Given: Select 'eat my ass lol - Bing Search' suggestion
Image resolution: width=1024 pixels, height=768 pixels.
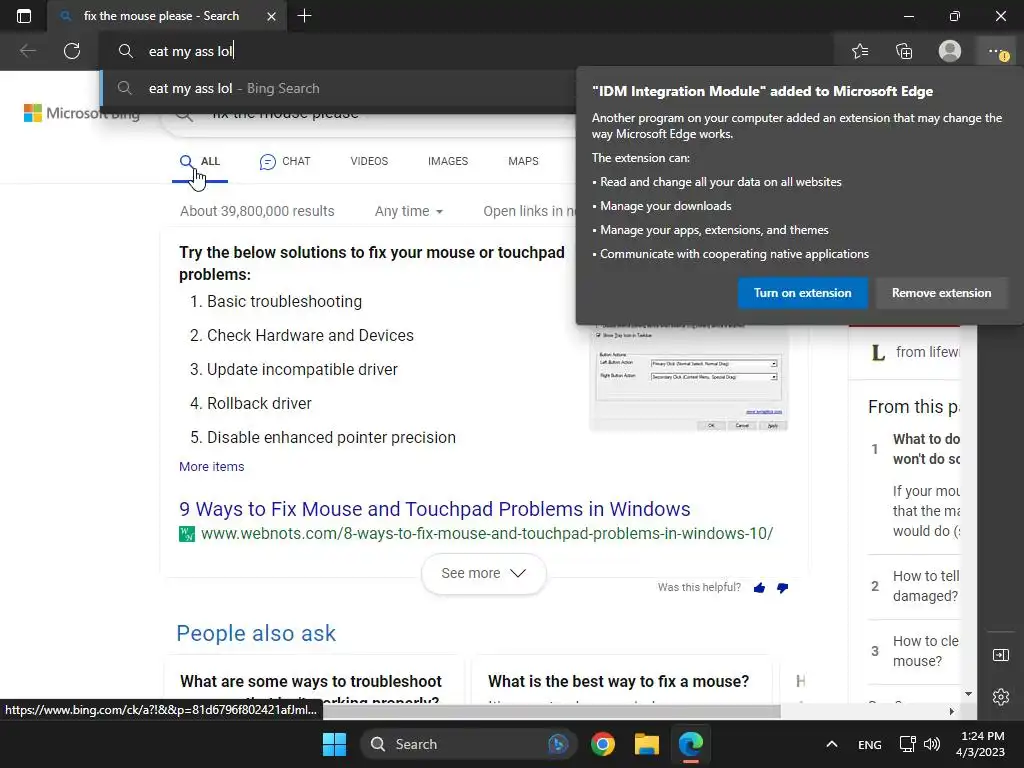Looking at the screenshot, I should point(338,88).
